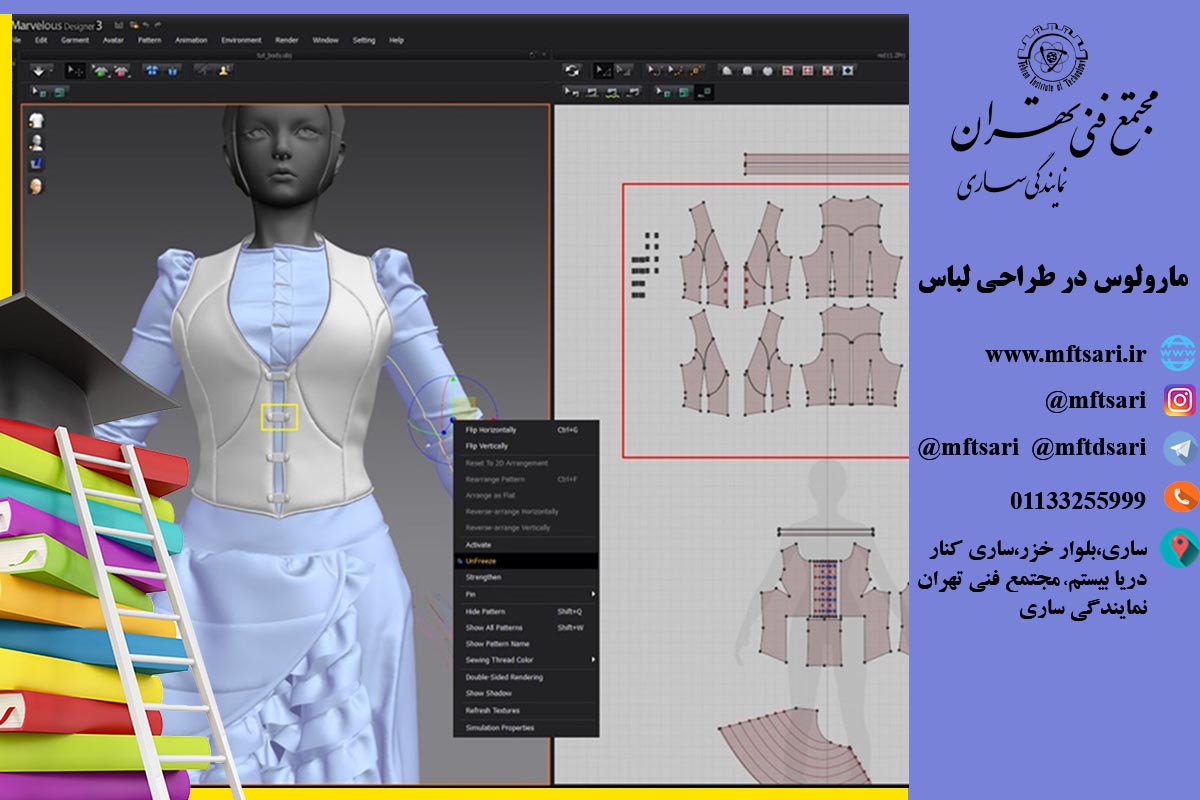Choose Flip Horizontally in context menu
Screen dimensions: 1200x800
pos(526,430)
